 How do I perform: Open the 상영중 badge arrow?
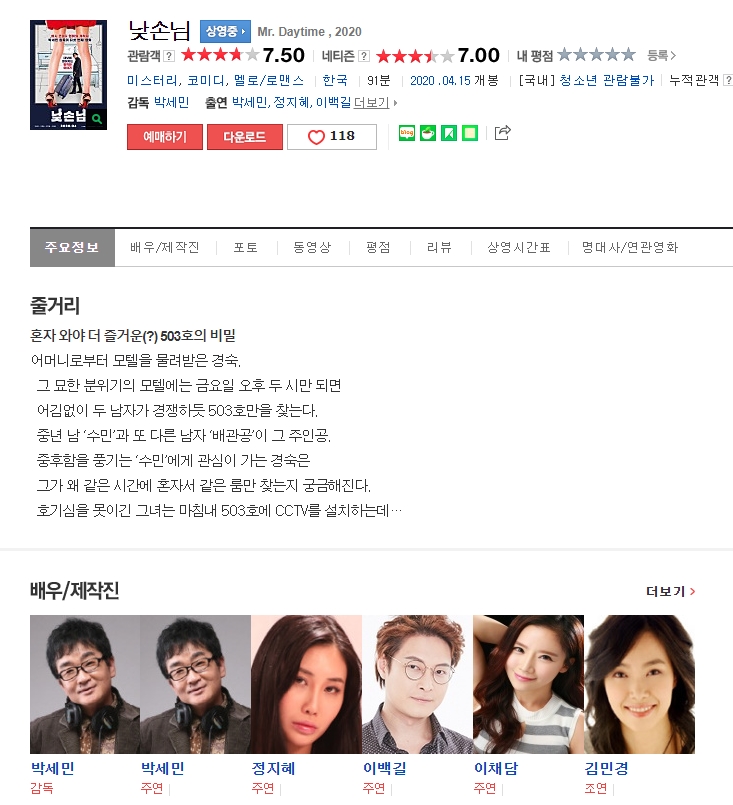tap(225, 31)
